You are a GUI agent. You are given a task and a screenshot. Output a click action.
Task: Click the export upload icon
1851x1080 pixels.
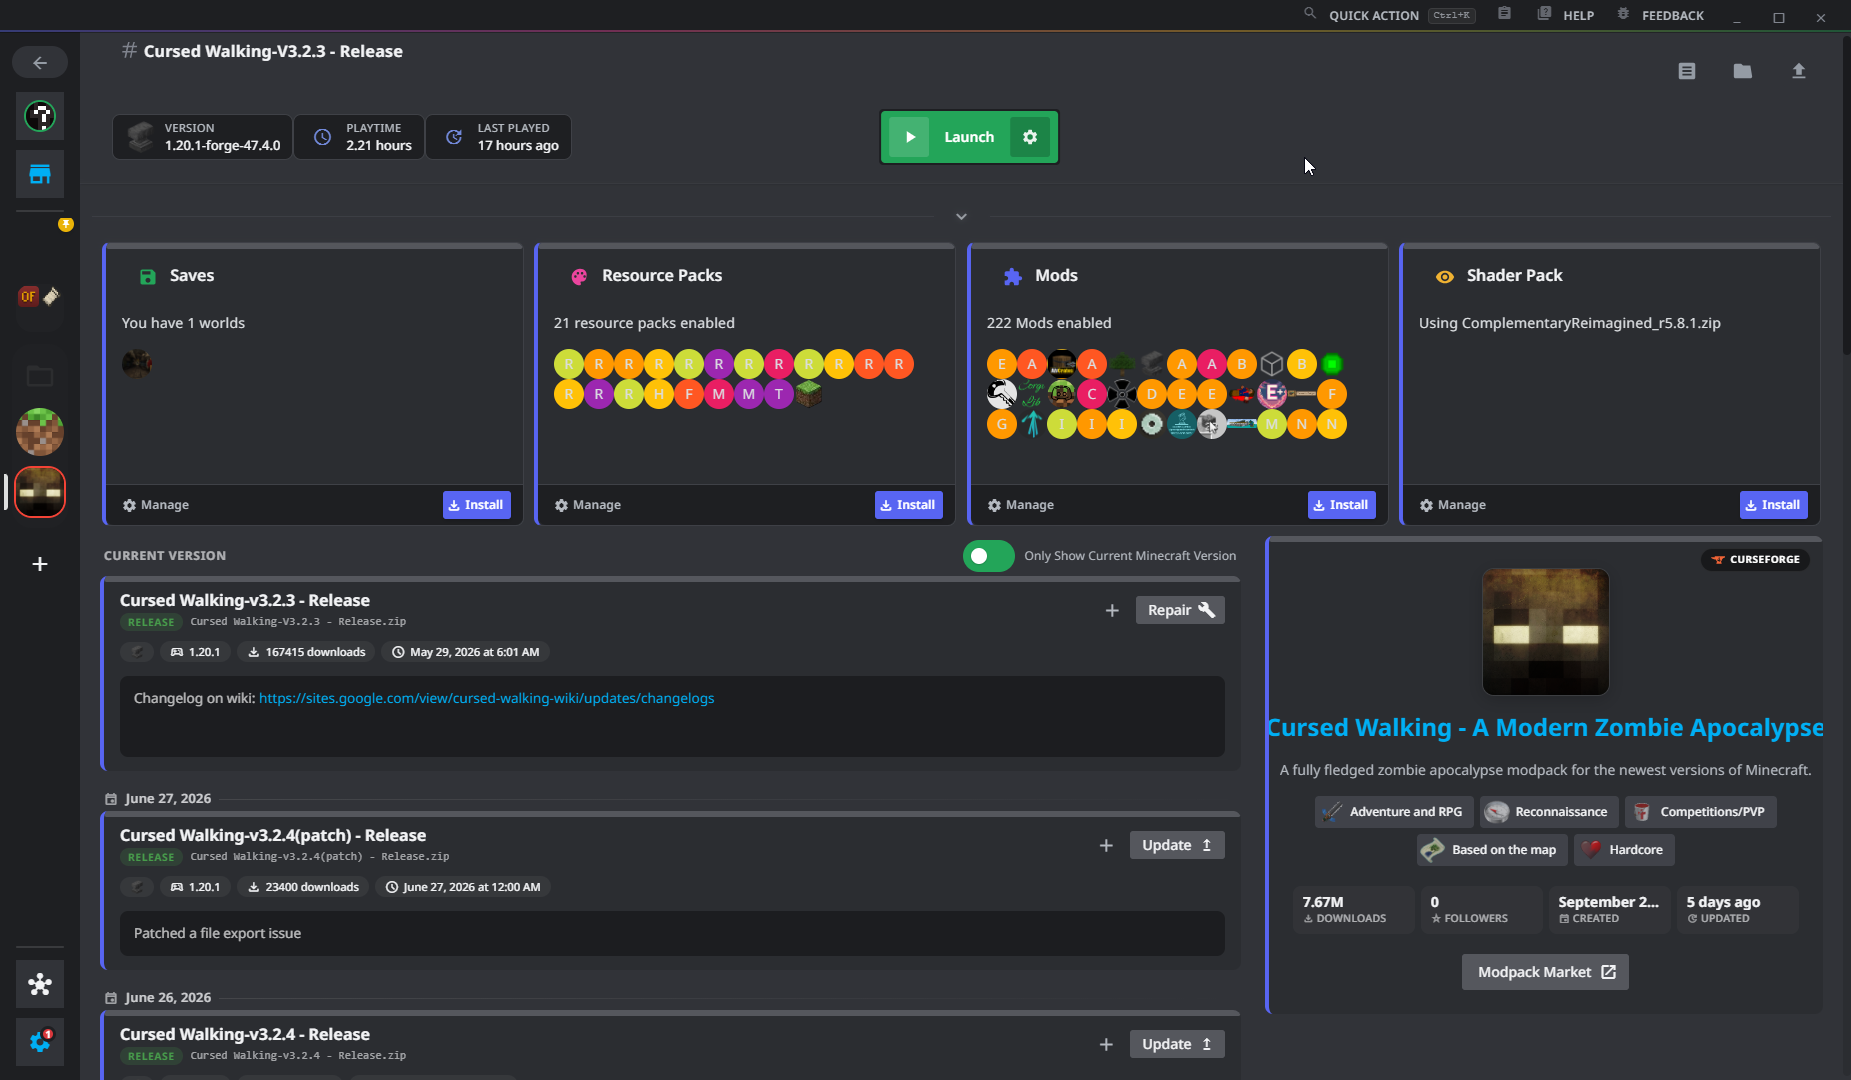[1799, 71]
